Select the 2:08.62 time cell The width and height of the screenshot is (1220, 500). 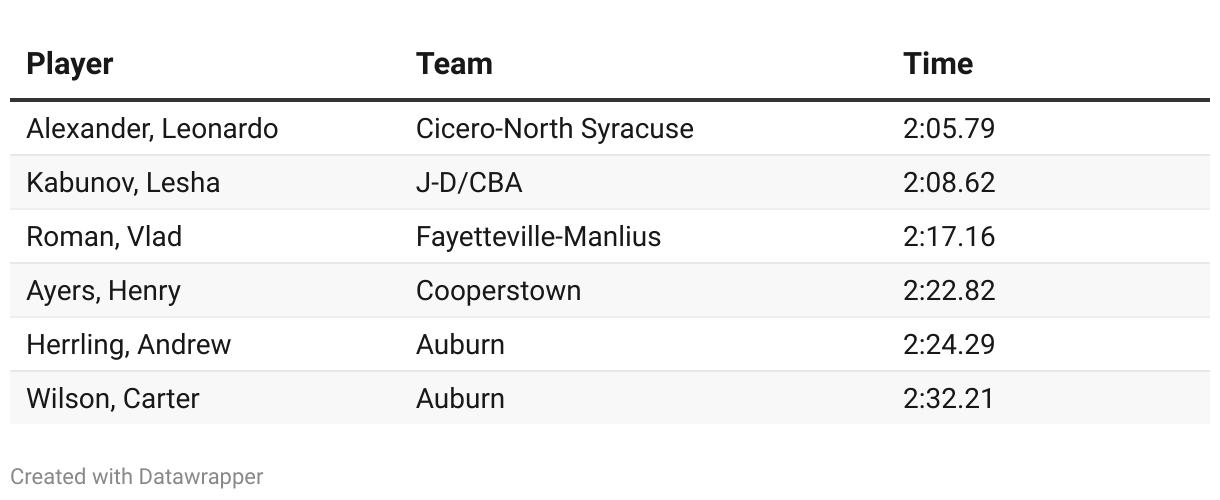948,183
